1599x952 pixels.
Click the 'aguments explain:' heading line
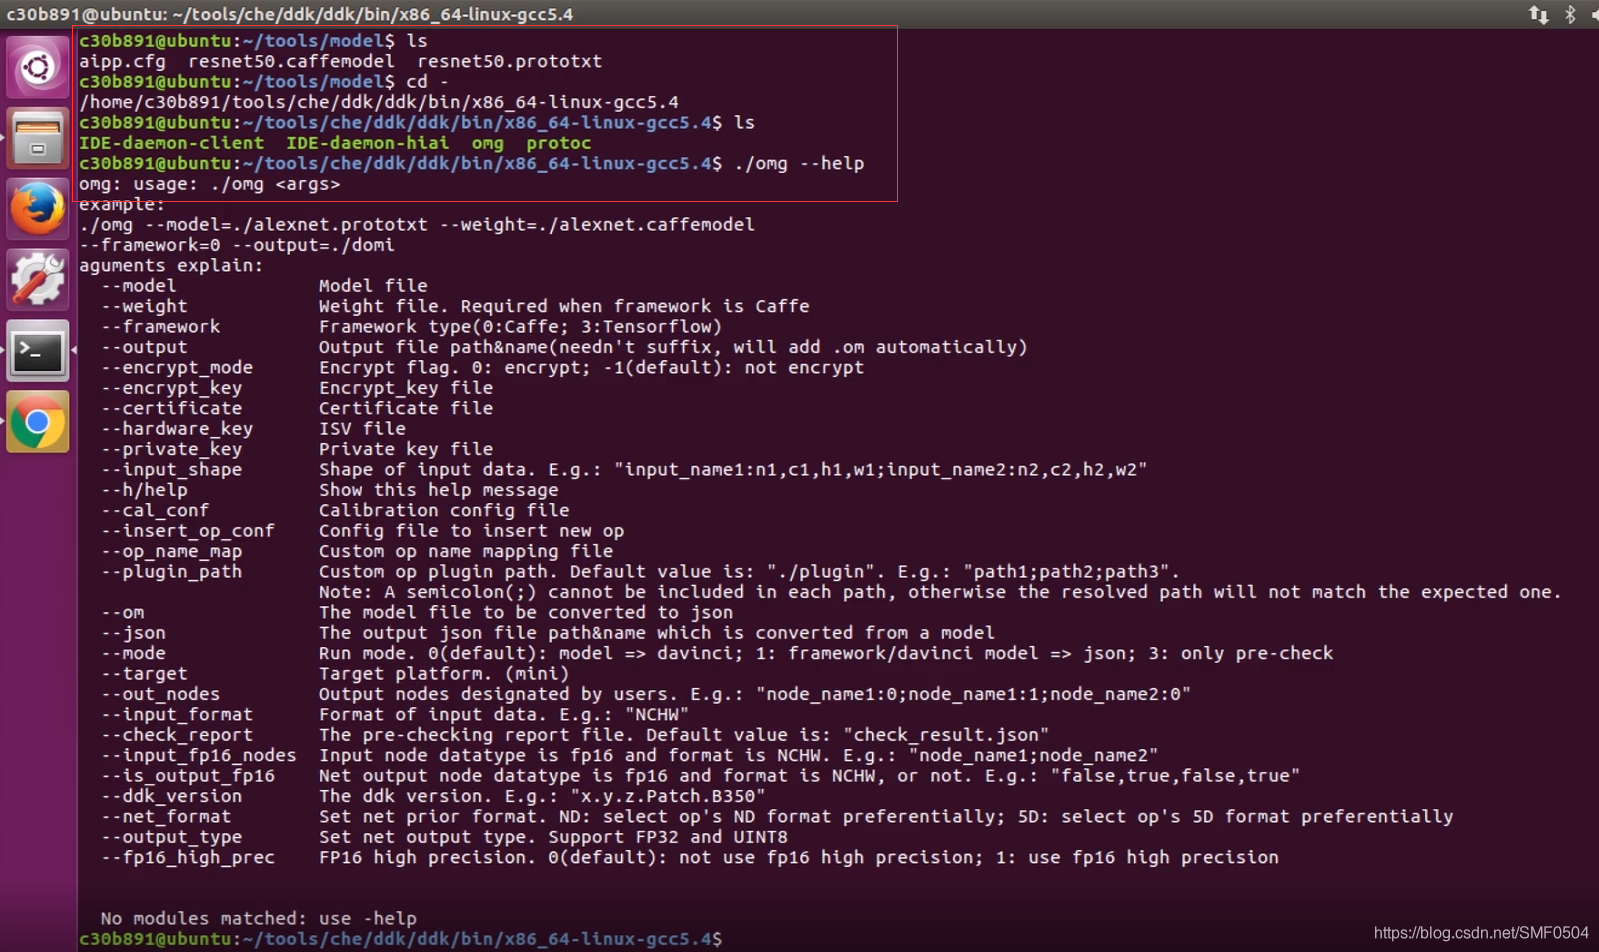coord(171,265)
